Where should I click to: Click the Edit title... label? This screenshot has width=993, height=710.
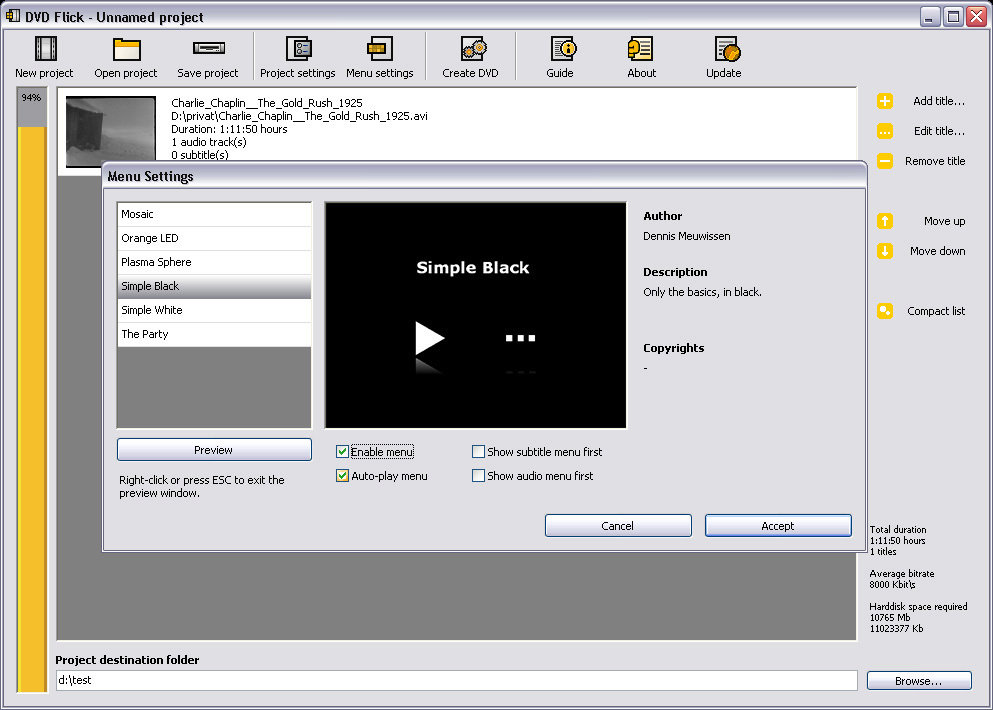point(939,131)
